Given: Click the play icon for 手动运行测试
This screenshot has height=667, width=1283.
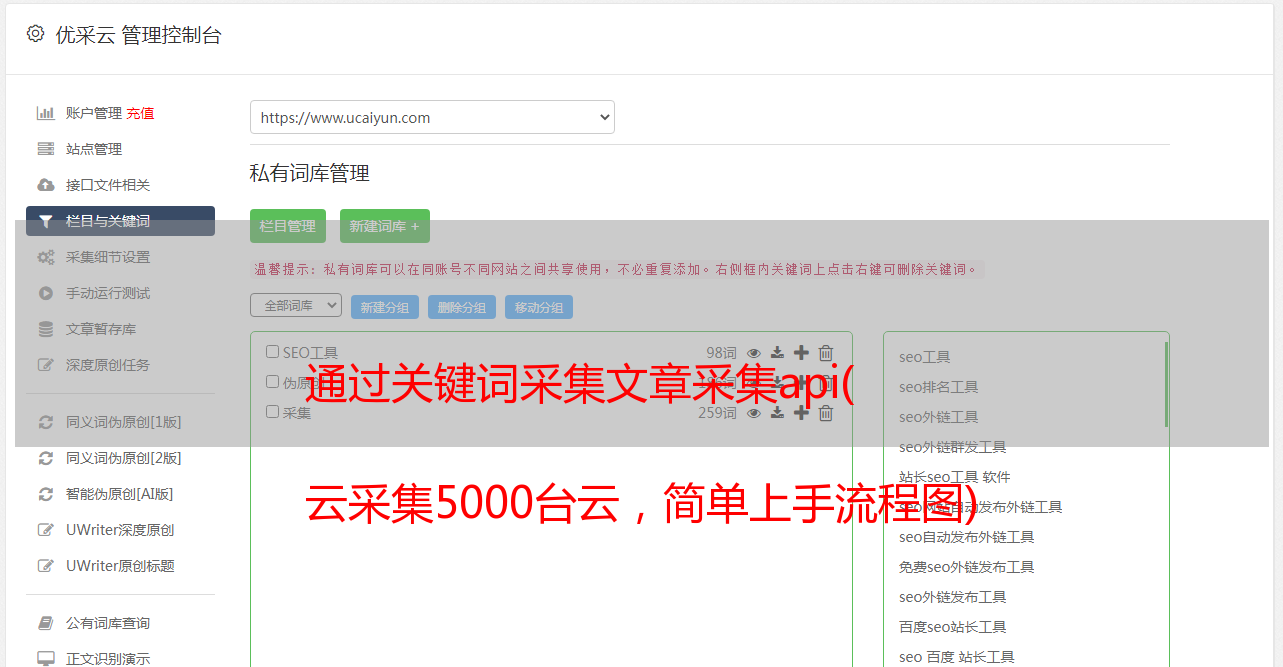Looking at the screenshot, I should (45, 293).
